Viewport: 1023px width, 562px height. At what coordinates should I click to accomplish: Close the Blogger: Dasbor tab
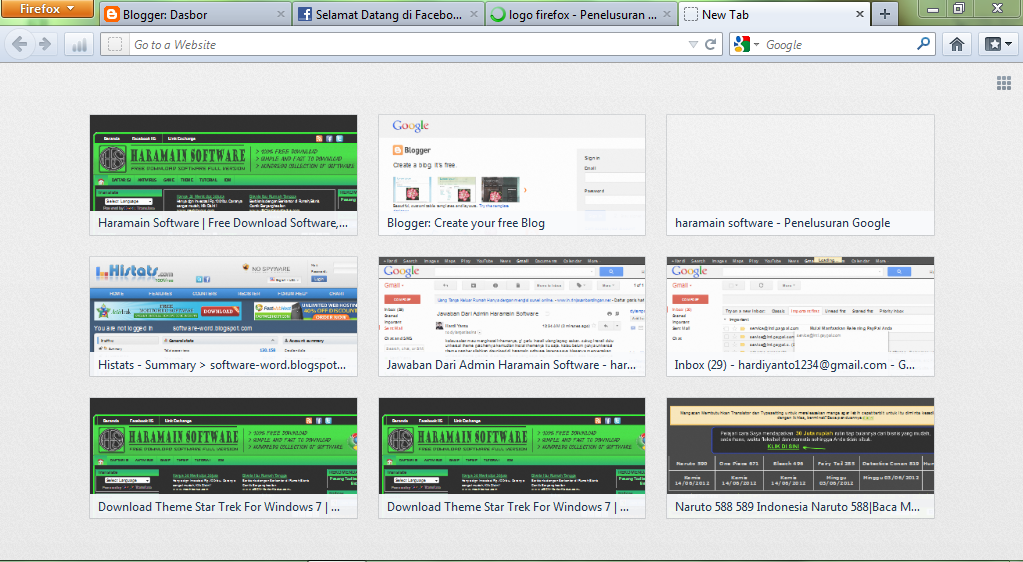(x=281, y=14)
